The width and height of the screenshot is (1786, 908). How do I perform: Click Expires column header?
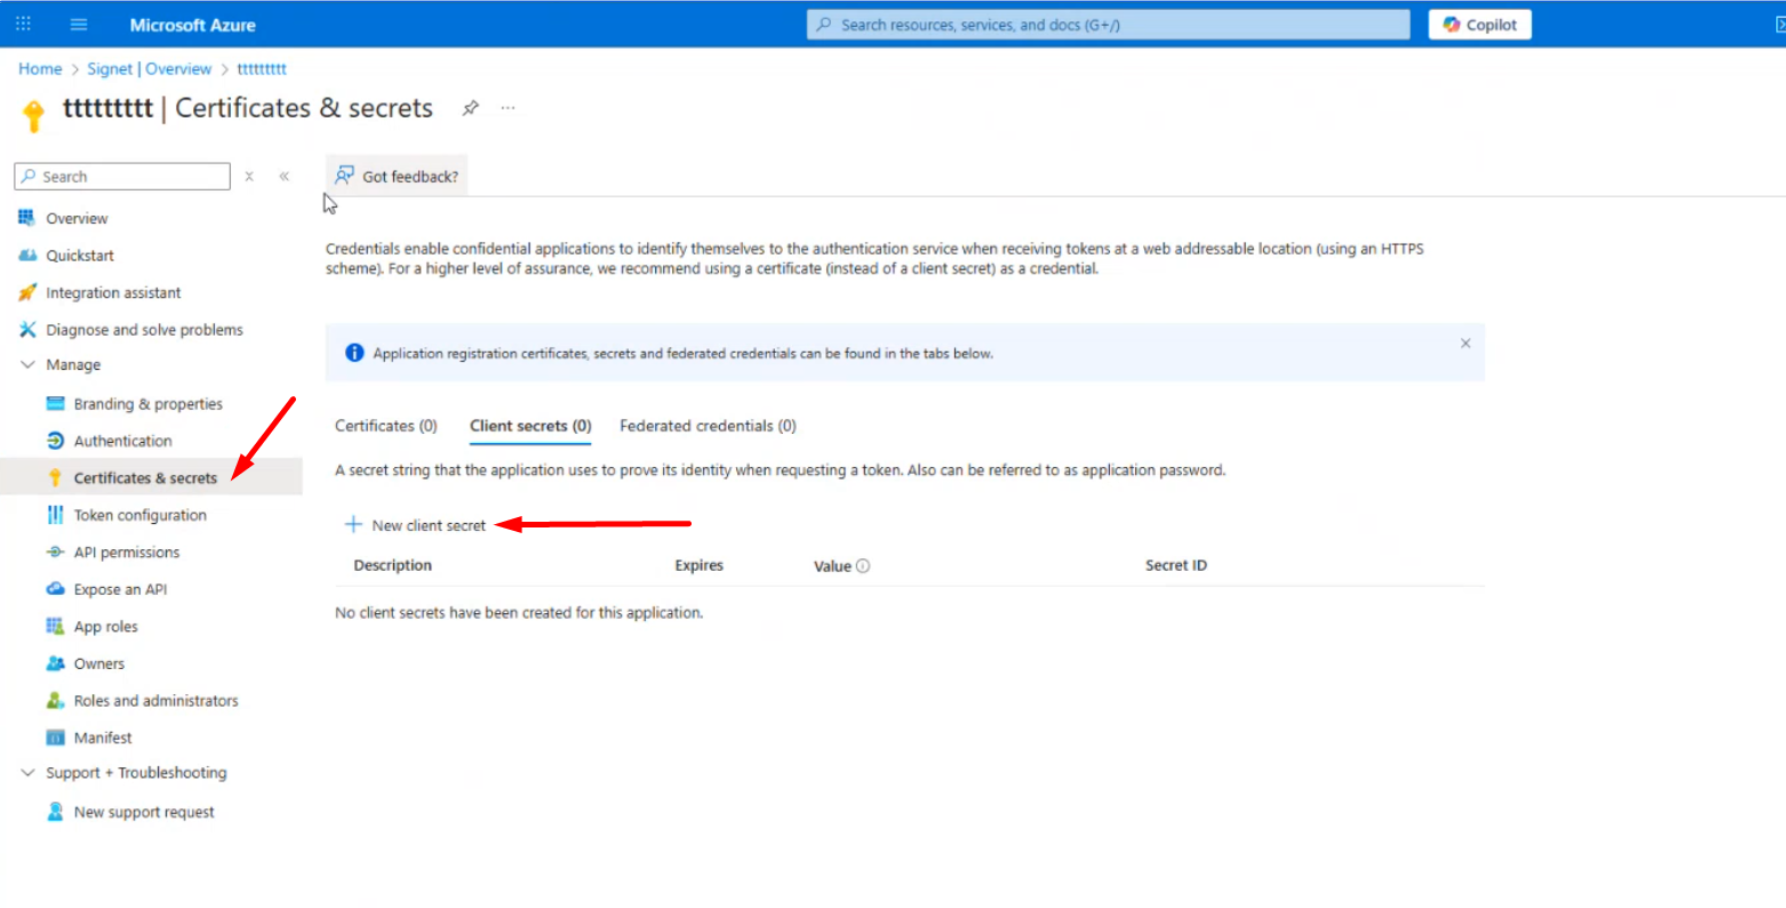(x=698, y=565)
